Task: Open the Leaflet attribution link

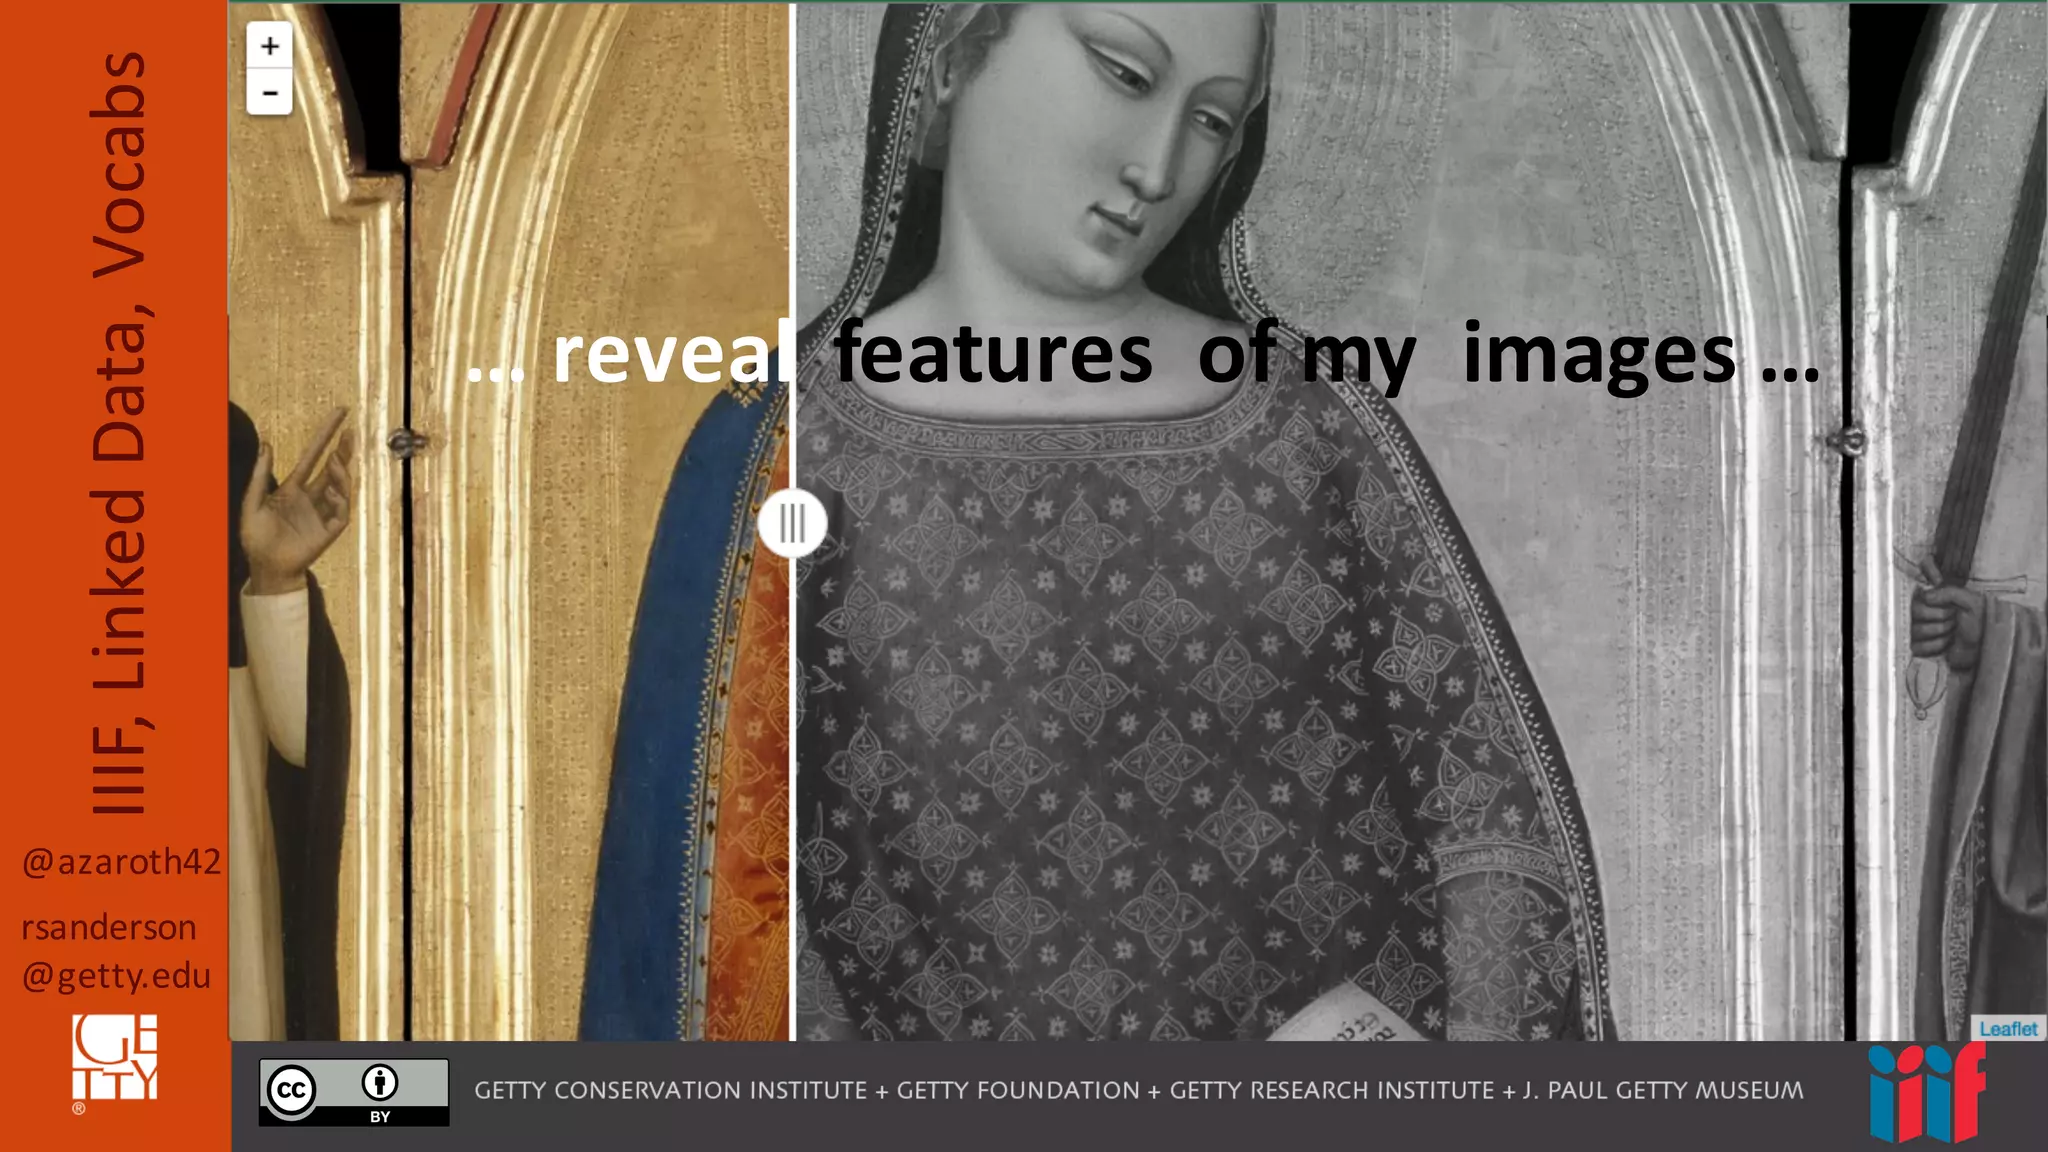Action: (2007, 1028)
